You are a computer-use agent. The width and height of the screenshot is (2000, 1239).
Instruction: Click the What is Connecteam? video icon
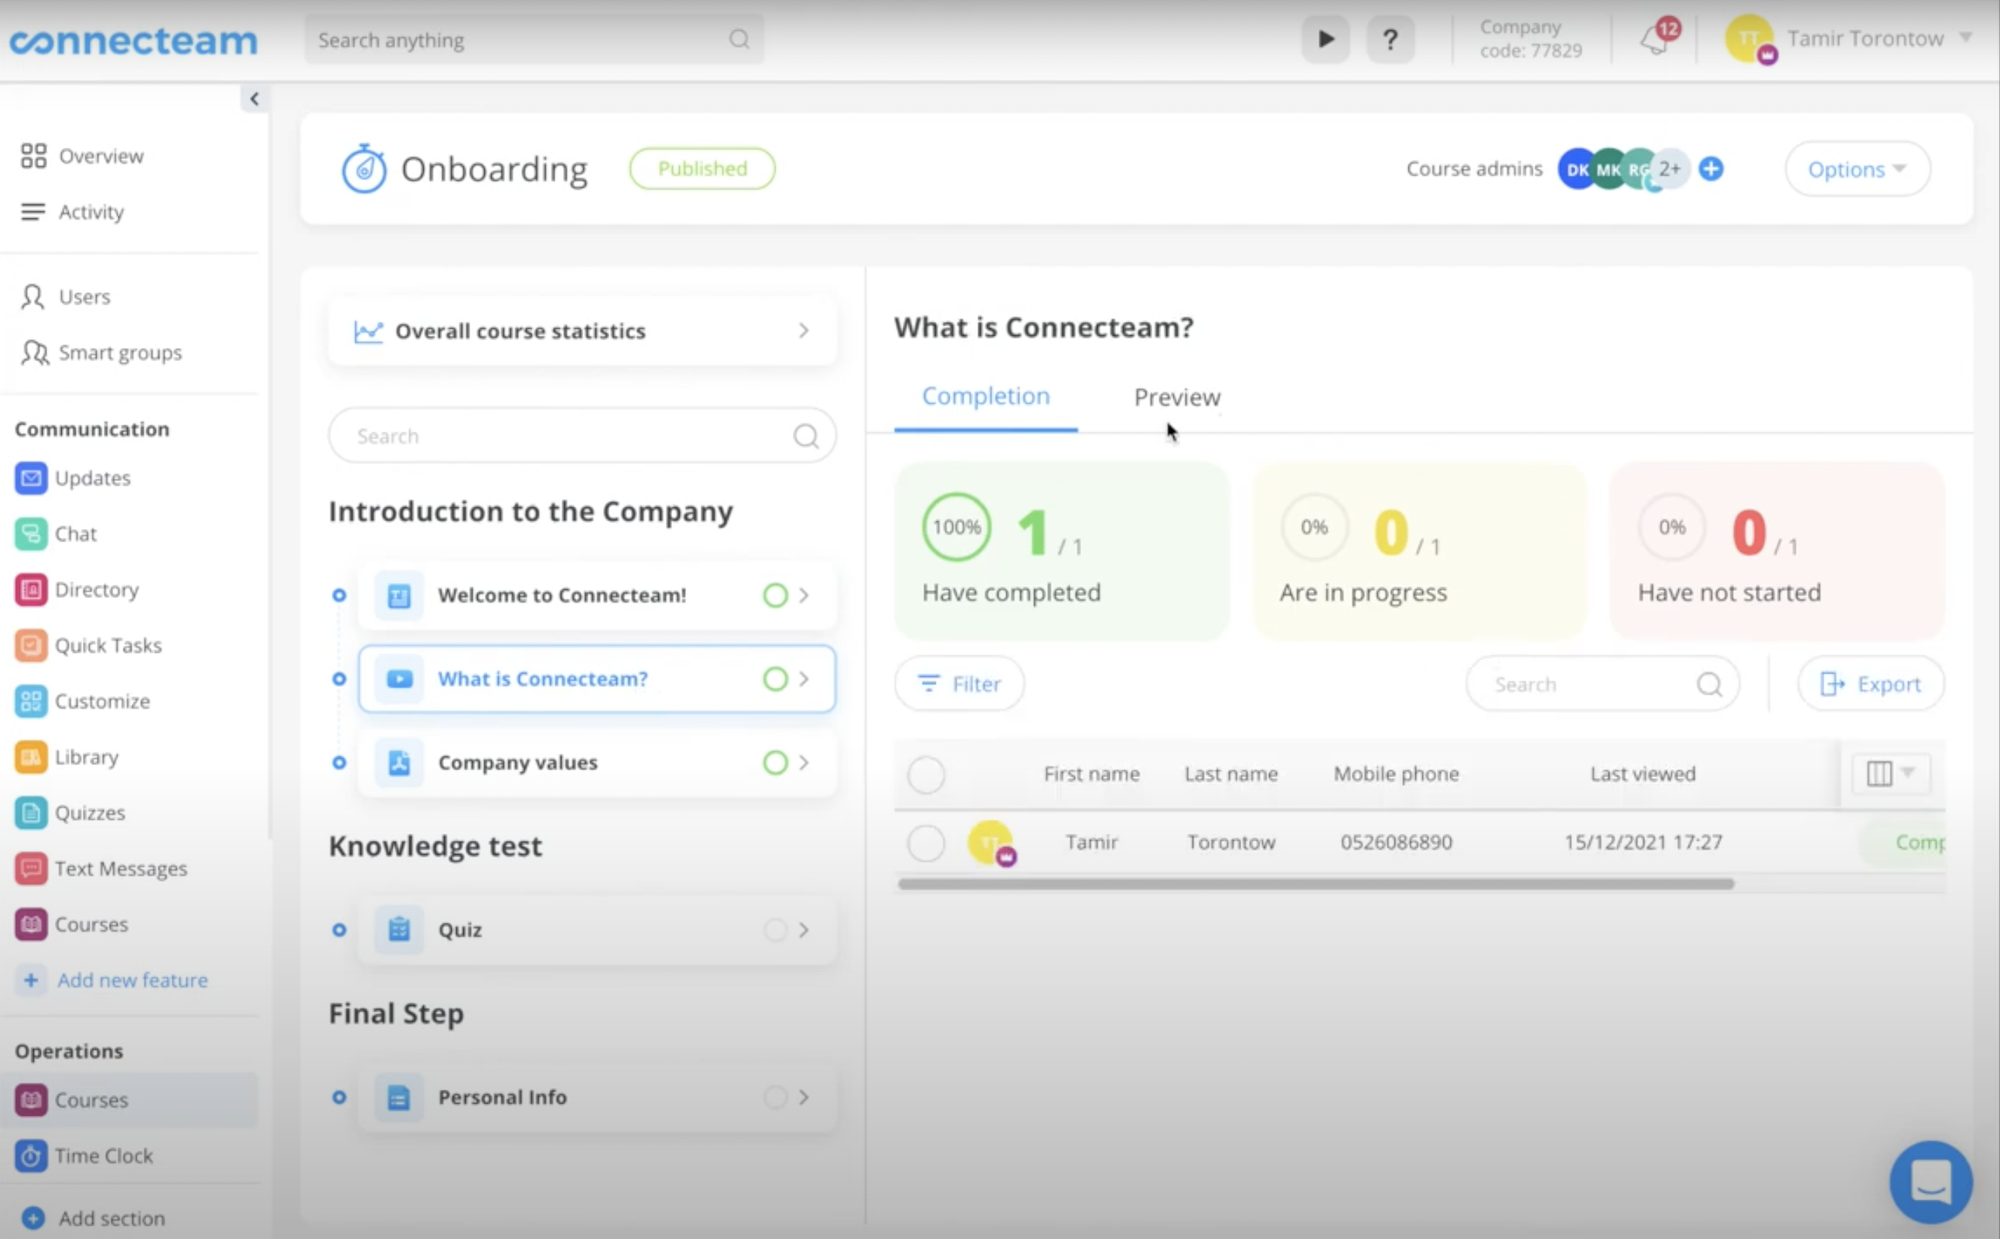click(x=399, y=679)
